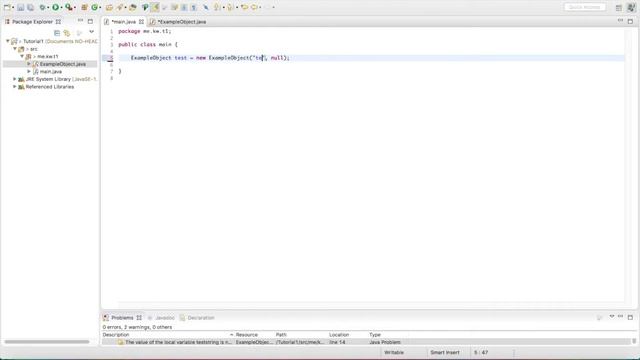Collapse the src folder node
Image resolution: width=640 pixels, height=360 pixels.
coord(15,49)
